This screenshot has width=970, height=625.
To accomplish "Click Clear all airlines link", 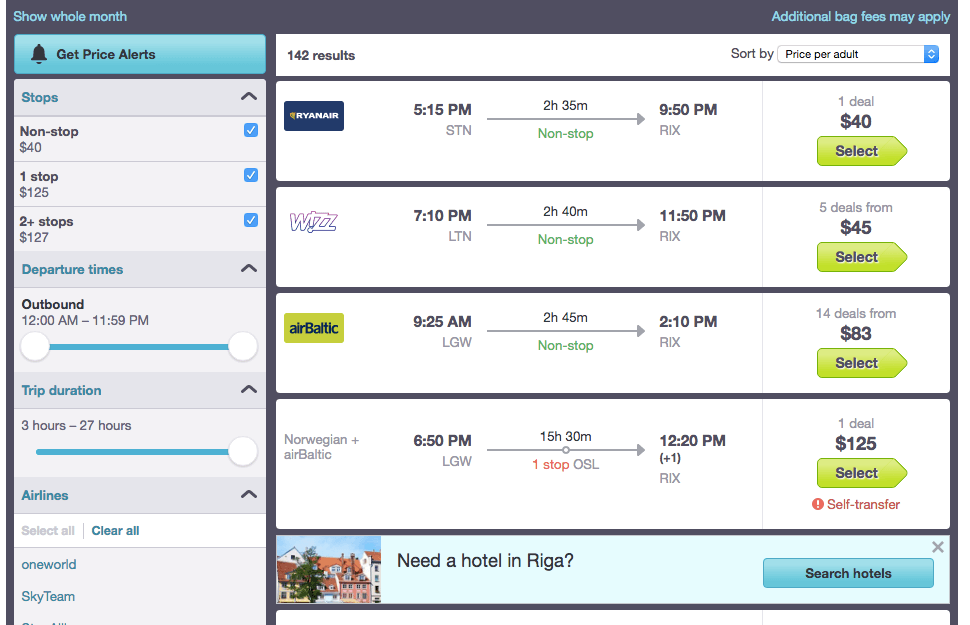I will (x=115, y=530).
